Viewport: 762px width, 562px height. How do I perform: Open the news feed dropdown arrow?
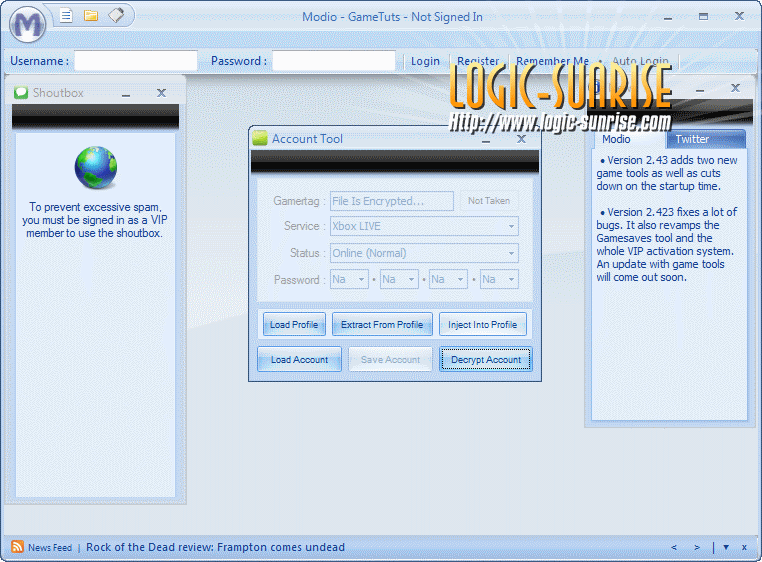coord(726,547)
